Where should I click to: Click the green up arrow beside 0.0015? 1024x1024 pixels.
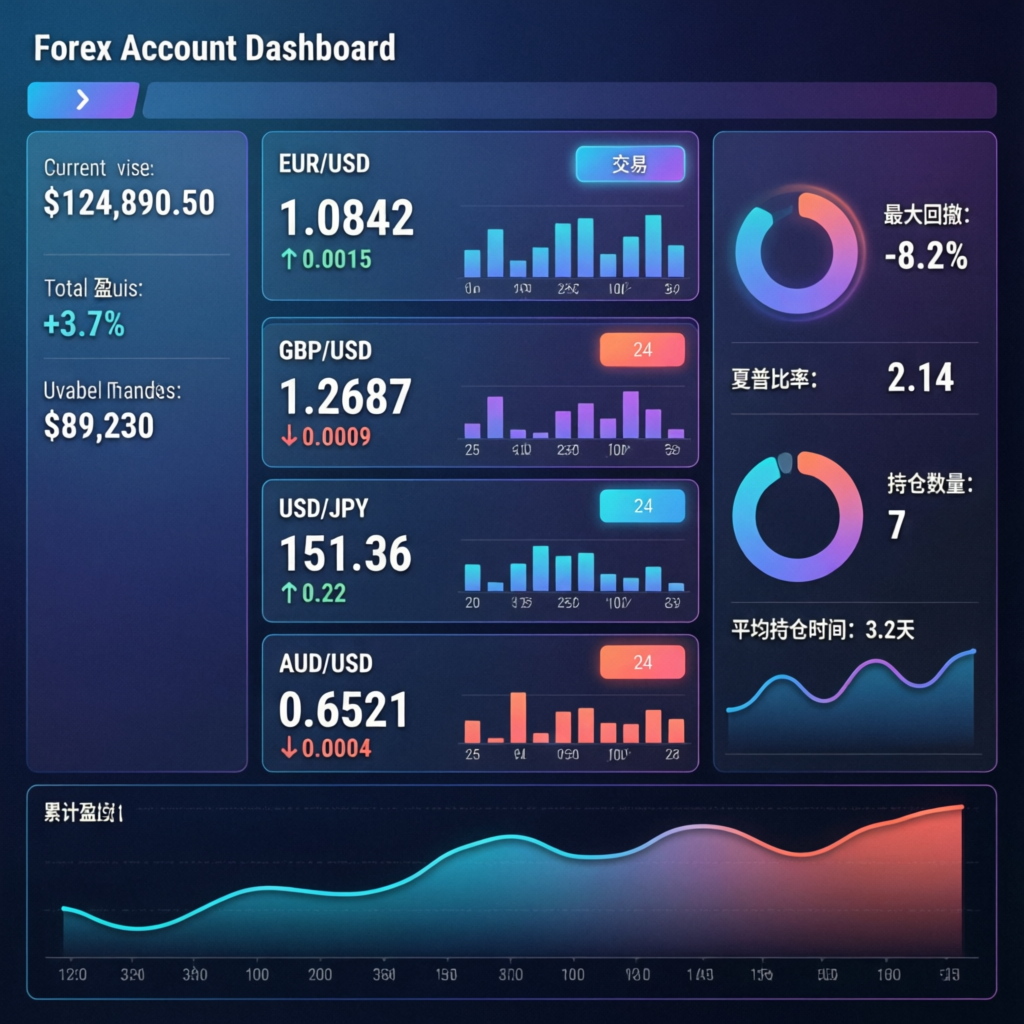click(x=289, y=259)
